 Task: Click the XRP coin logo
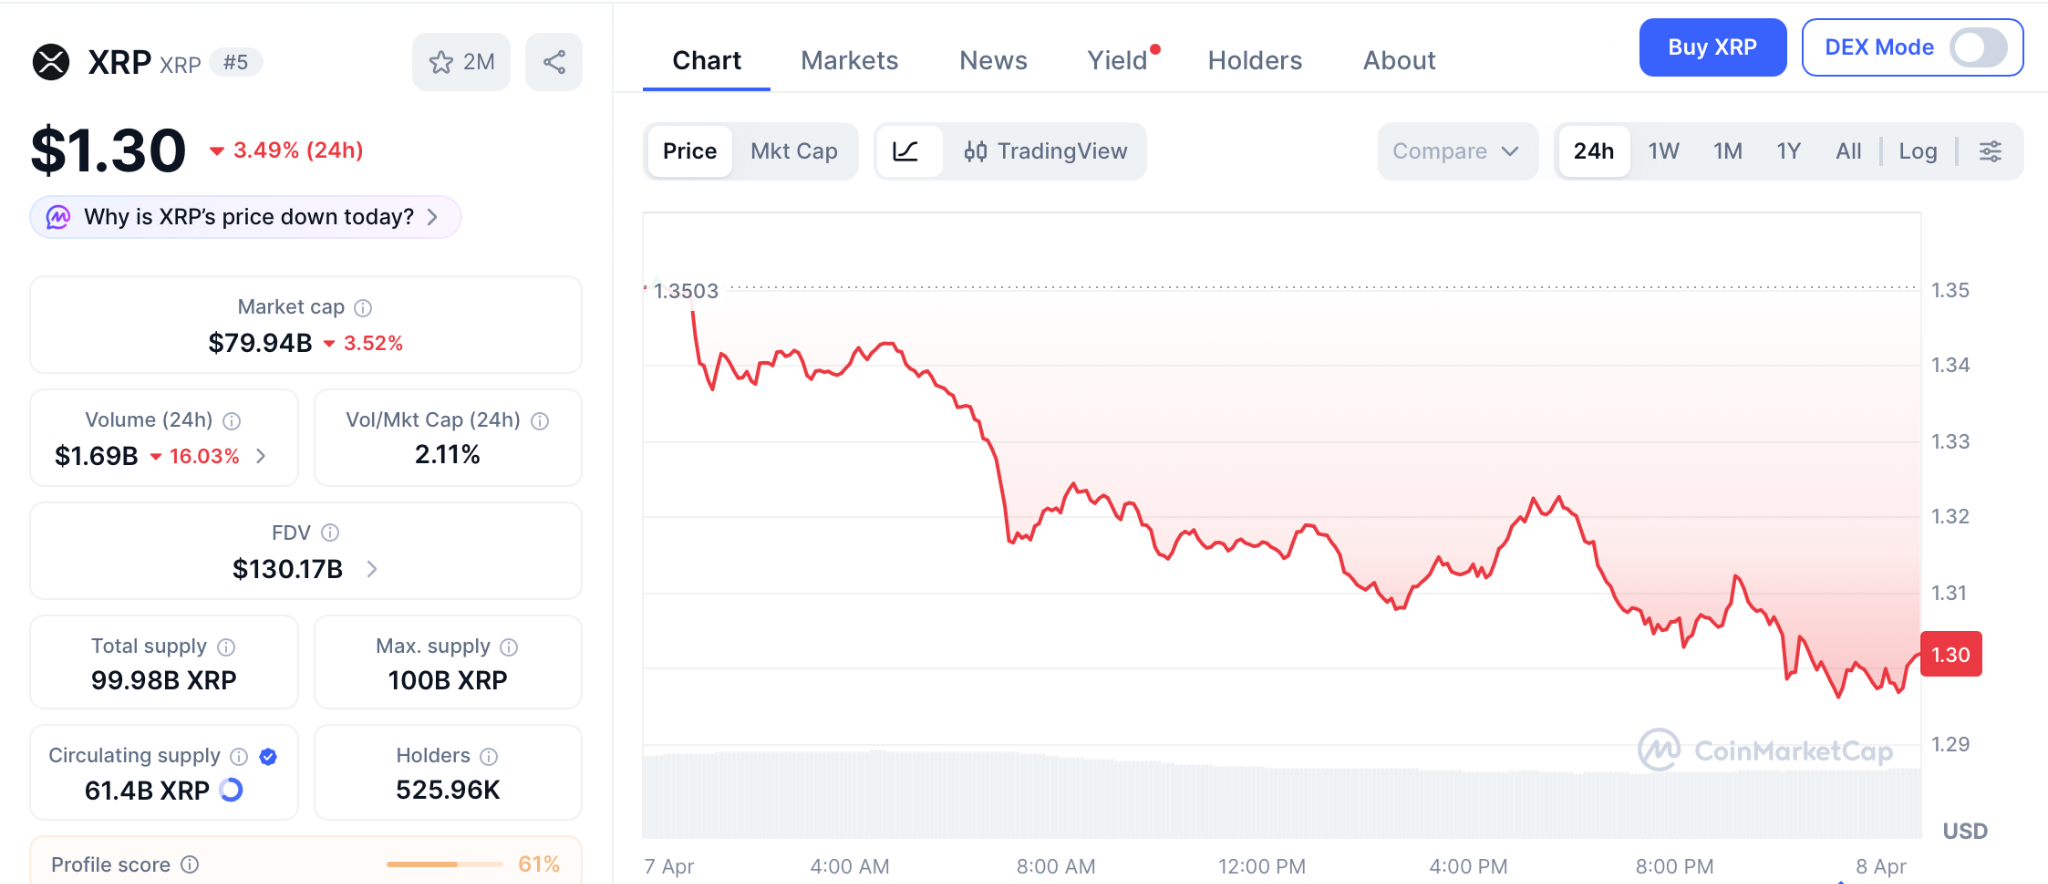click(x=51, y=62)
